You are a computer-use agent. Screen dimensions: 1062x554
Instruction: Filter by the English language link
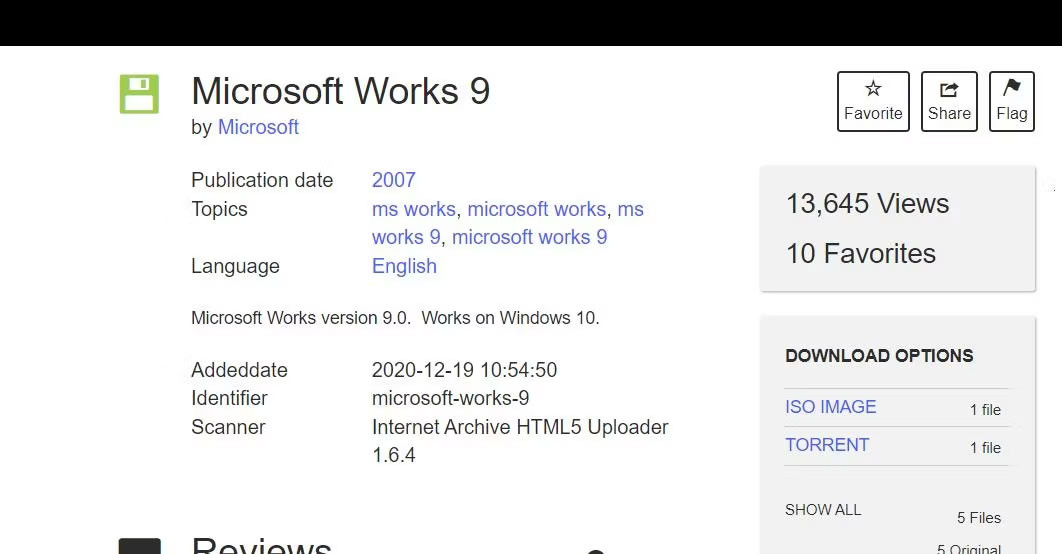[x=404, y=266]
